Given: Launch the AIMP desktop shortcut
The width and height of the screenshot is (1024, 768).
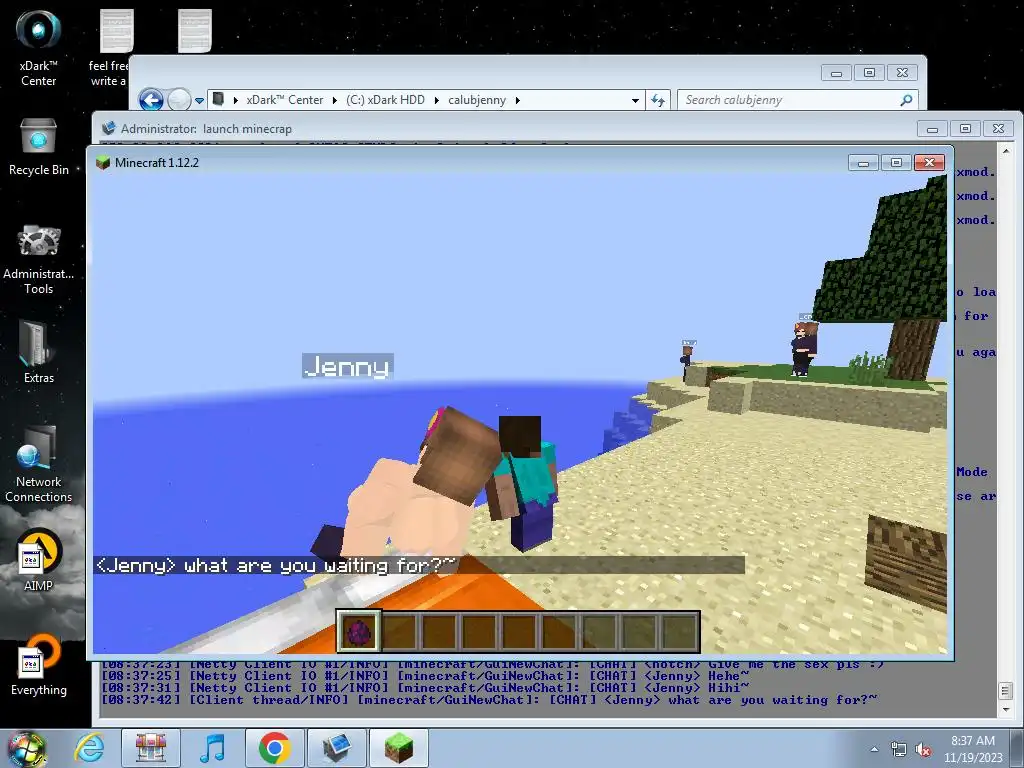Looking at the screenshot, I should [39, 560].
